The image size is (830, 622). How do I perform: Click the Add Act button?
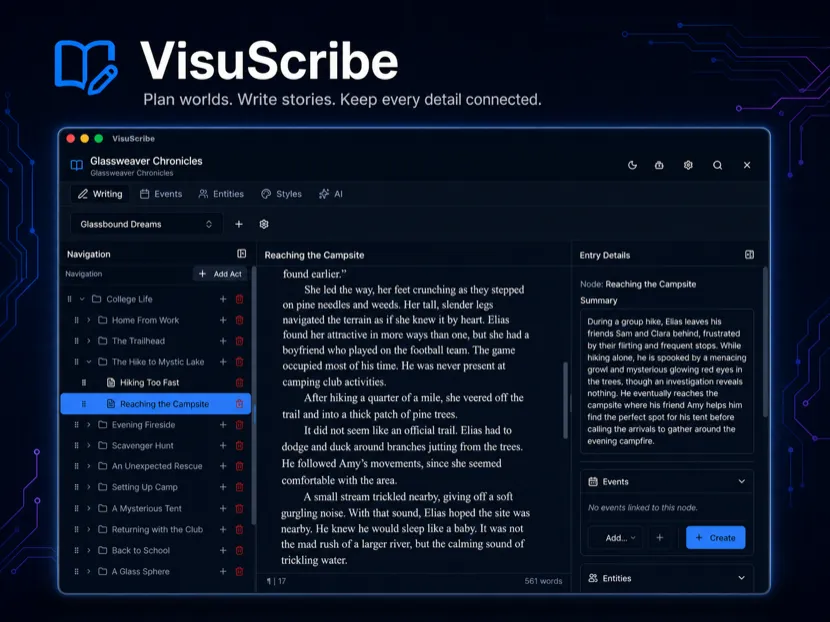coord(220,274)
